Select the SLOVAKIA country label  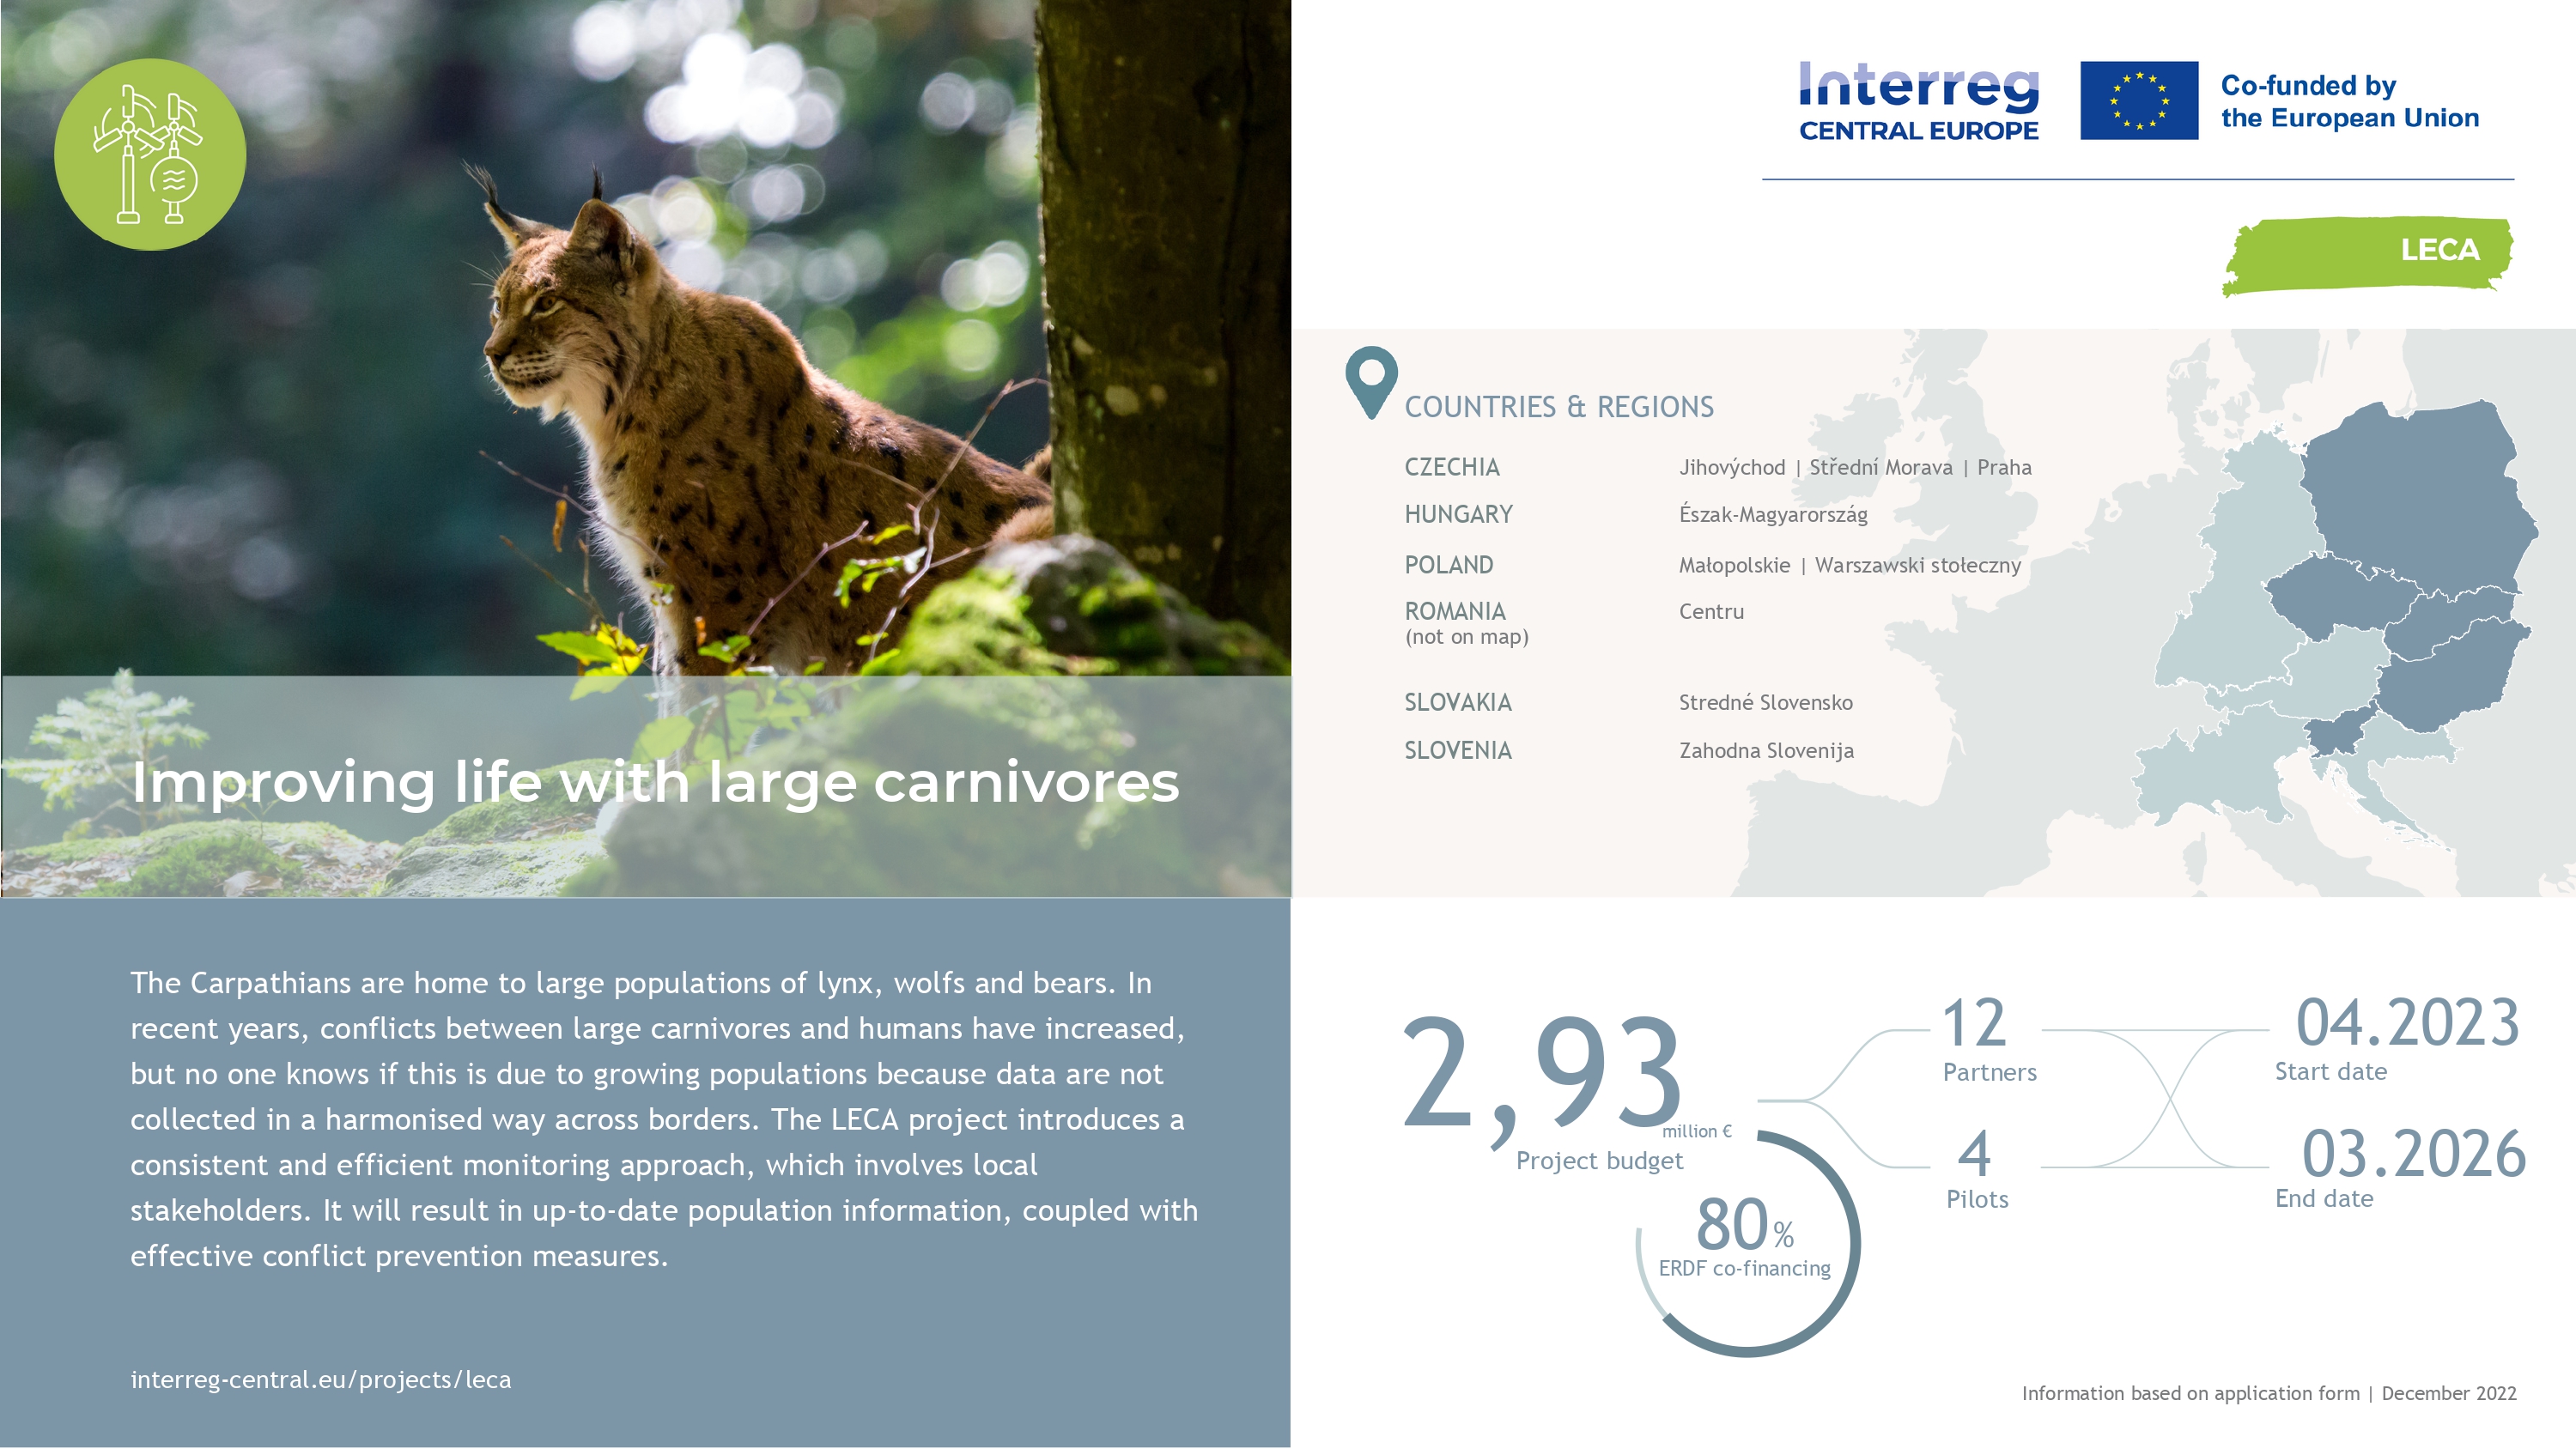[x=1457, y=702]
